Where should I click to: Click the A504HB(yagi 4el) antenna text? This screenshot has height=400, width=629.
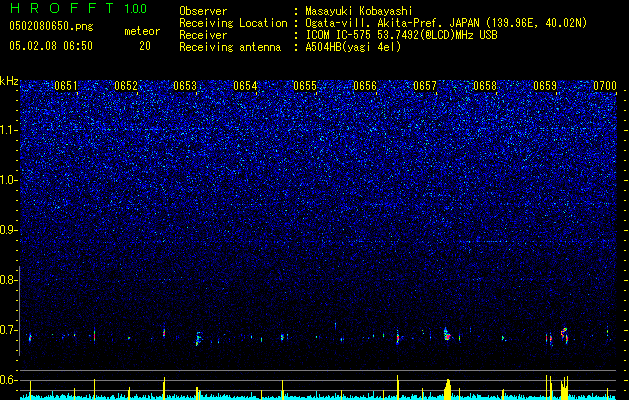tap(353, 47)
